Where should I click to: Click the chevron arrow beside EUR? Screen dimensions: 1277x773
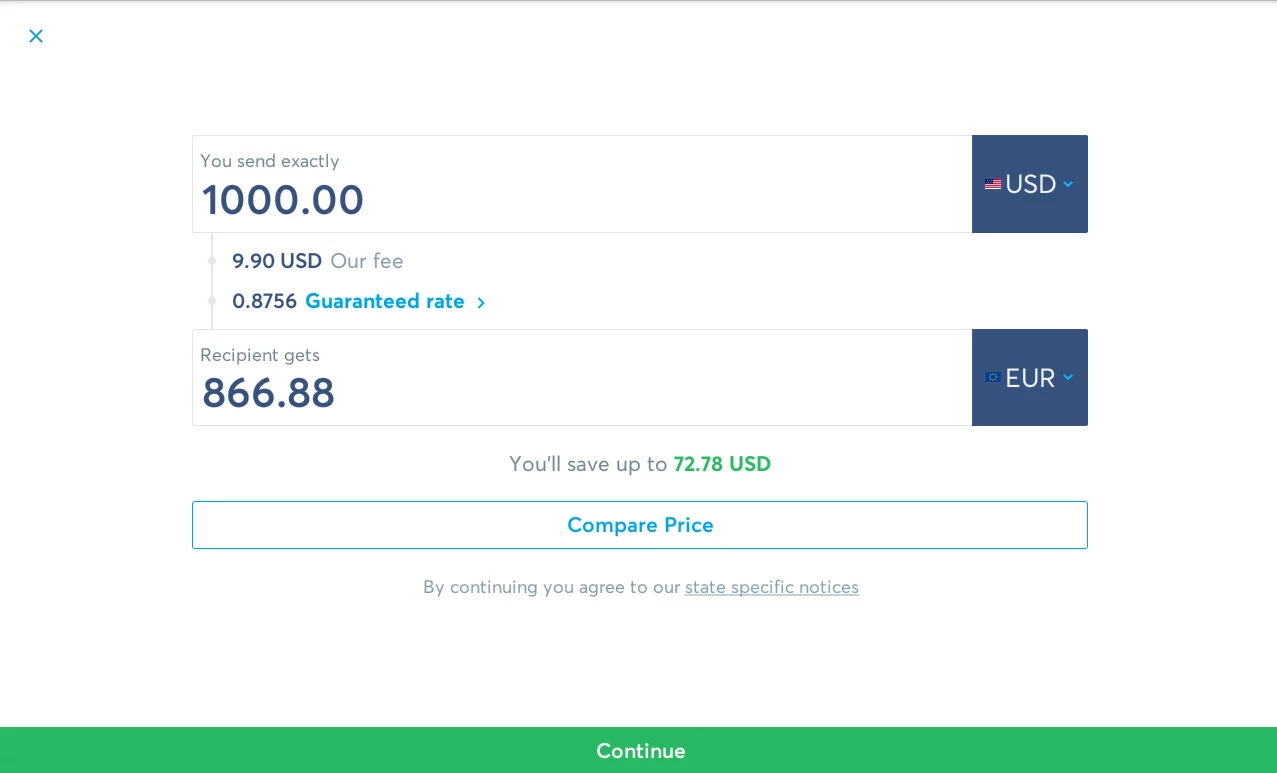point(1068,378)
